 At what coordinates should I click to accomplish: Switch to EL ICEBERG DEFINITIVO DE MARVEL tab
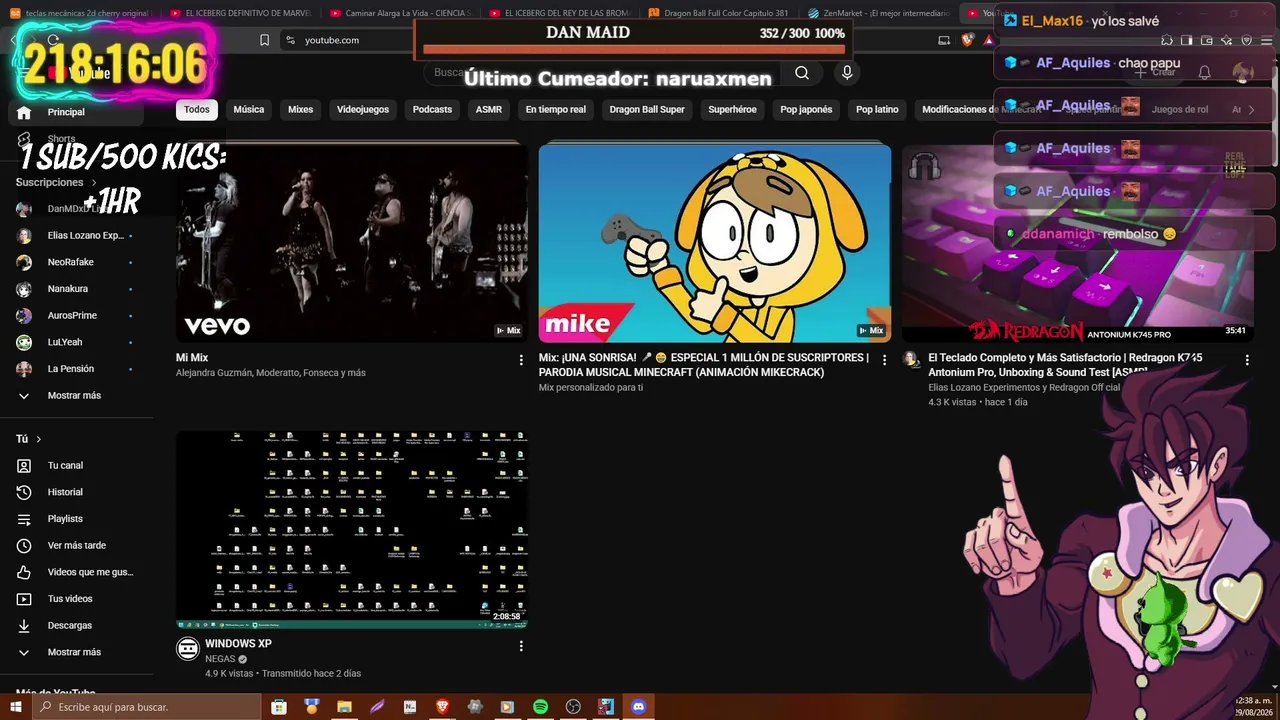click(240, 13)
